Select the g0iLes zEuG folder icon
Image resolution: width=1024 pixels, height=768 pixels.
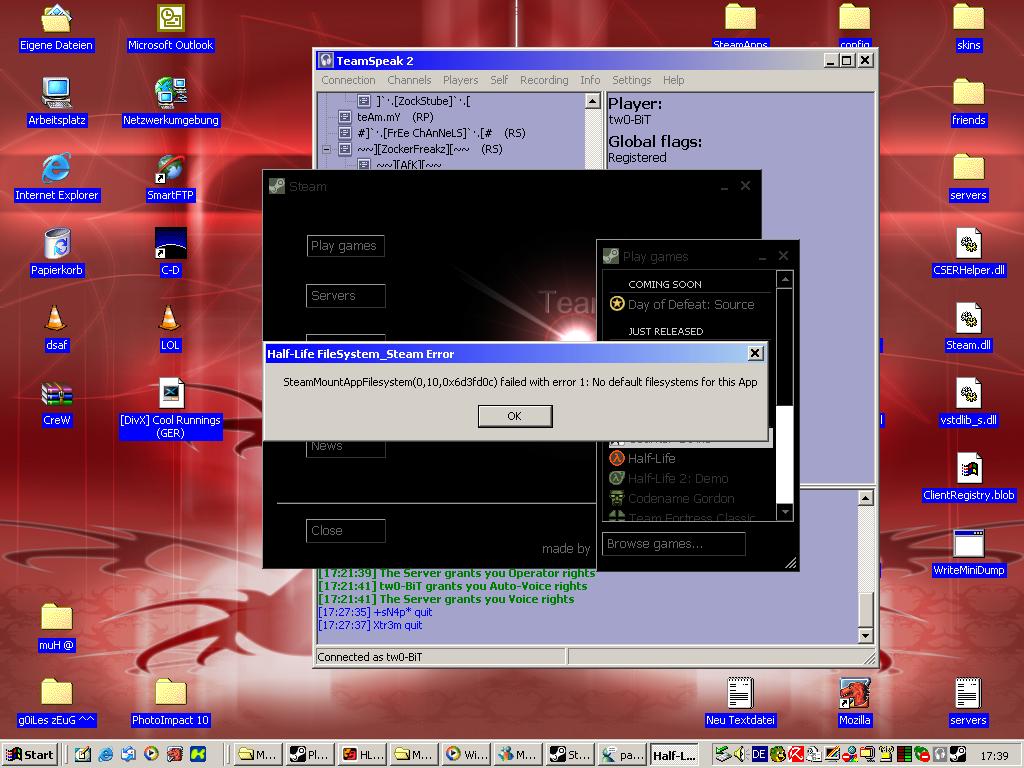(x=56, y=703)
